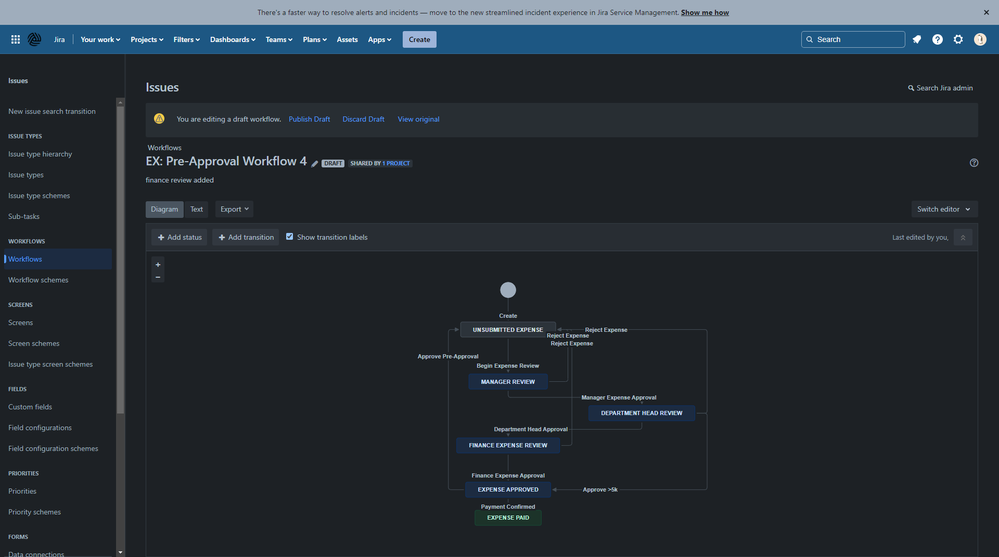Image resolution: width=999 pixels, height=557 pixels.
Task: Click View original link
Action: 419,119
